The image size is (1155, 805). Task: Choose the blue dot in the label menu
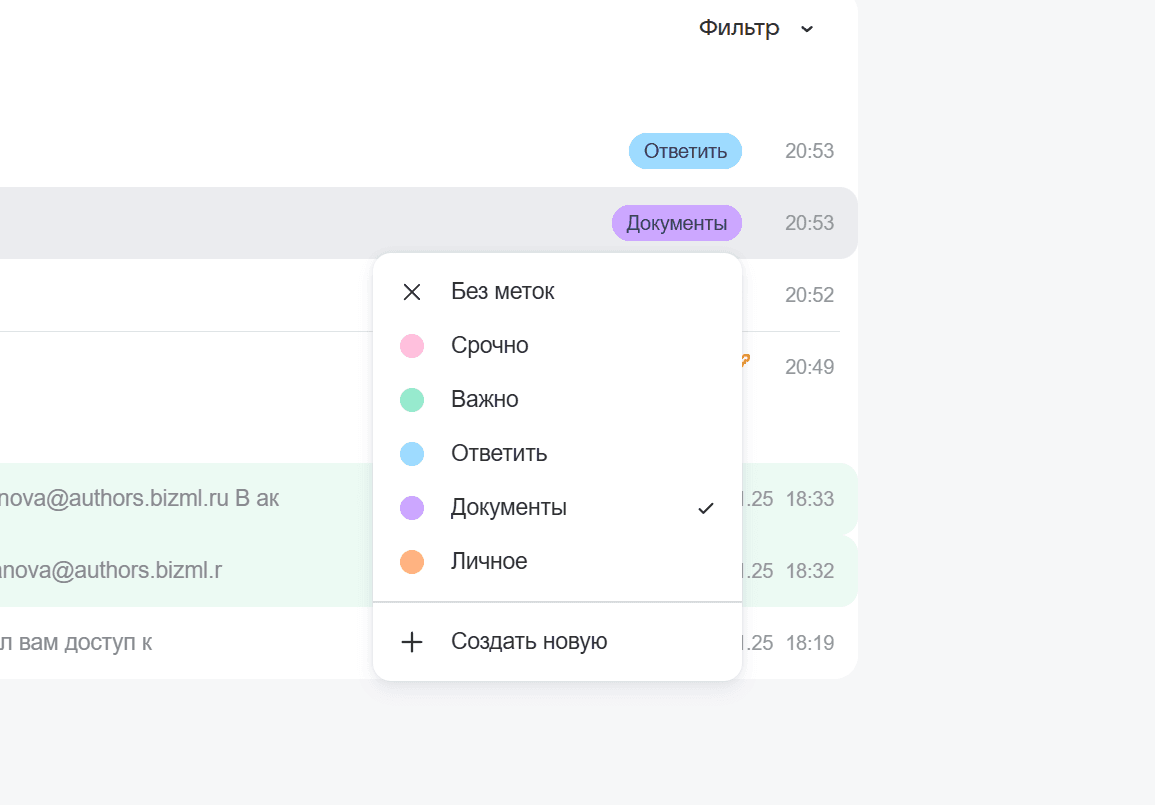[x=412, y=454]
